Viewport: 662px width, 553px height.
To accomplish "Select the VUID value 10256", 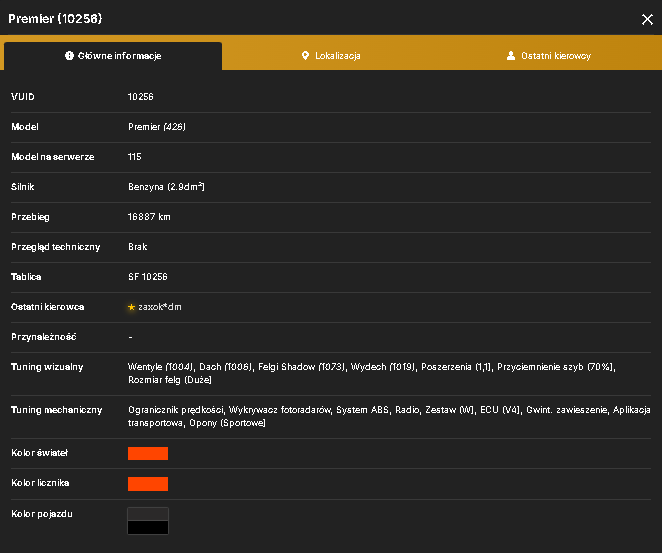I will [x=141, y=97].
